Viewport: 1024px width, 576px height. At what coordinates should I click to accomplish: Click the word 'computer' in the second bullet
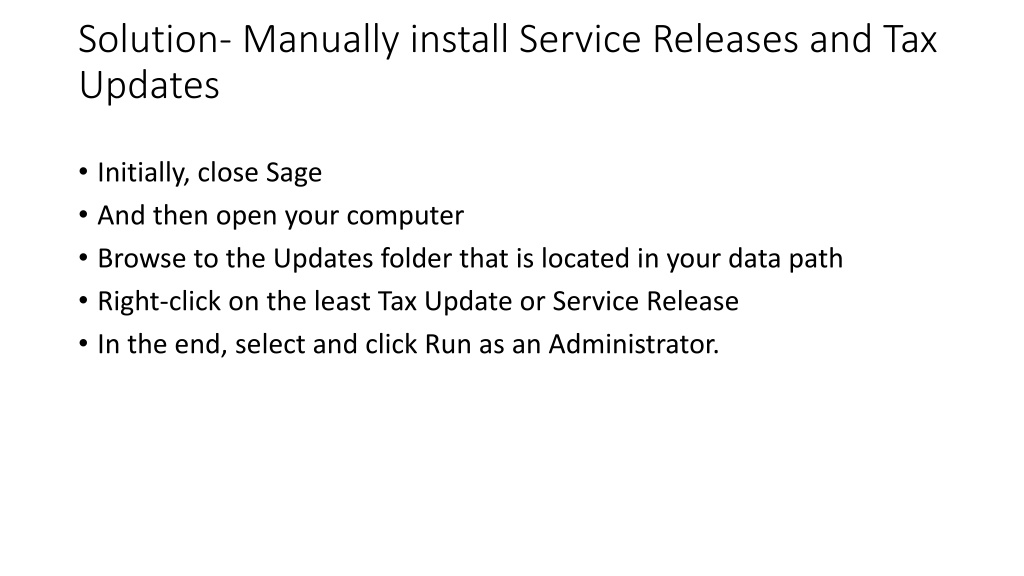point(405,216)
